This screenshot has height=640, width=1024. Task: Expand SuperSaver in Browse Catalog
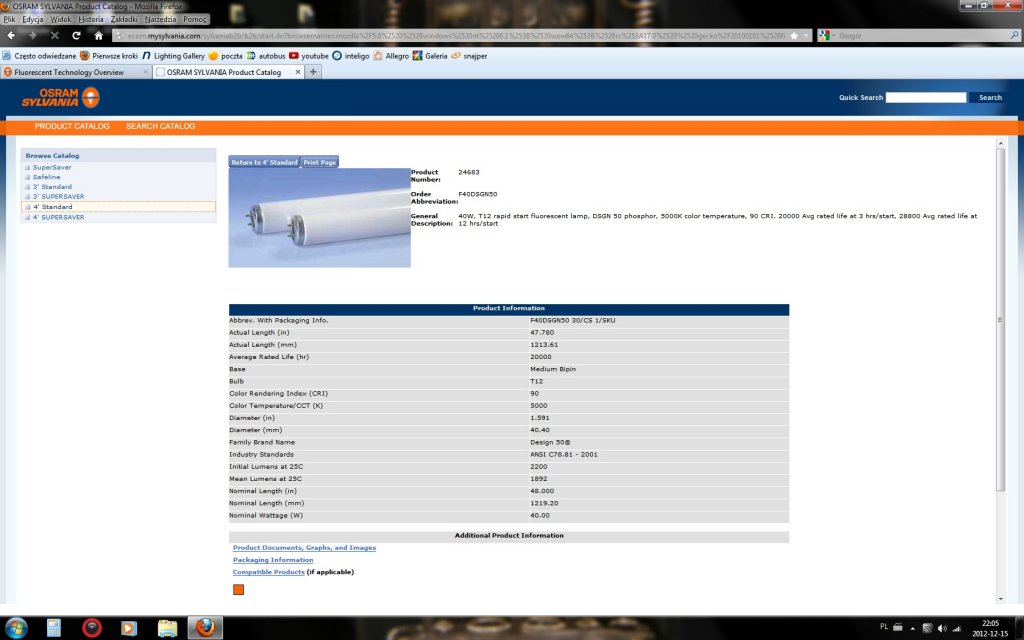[x=52, y=167]
